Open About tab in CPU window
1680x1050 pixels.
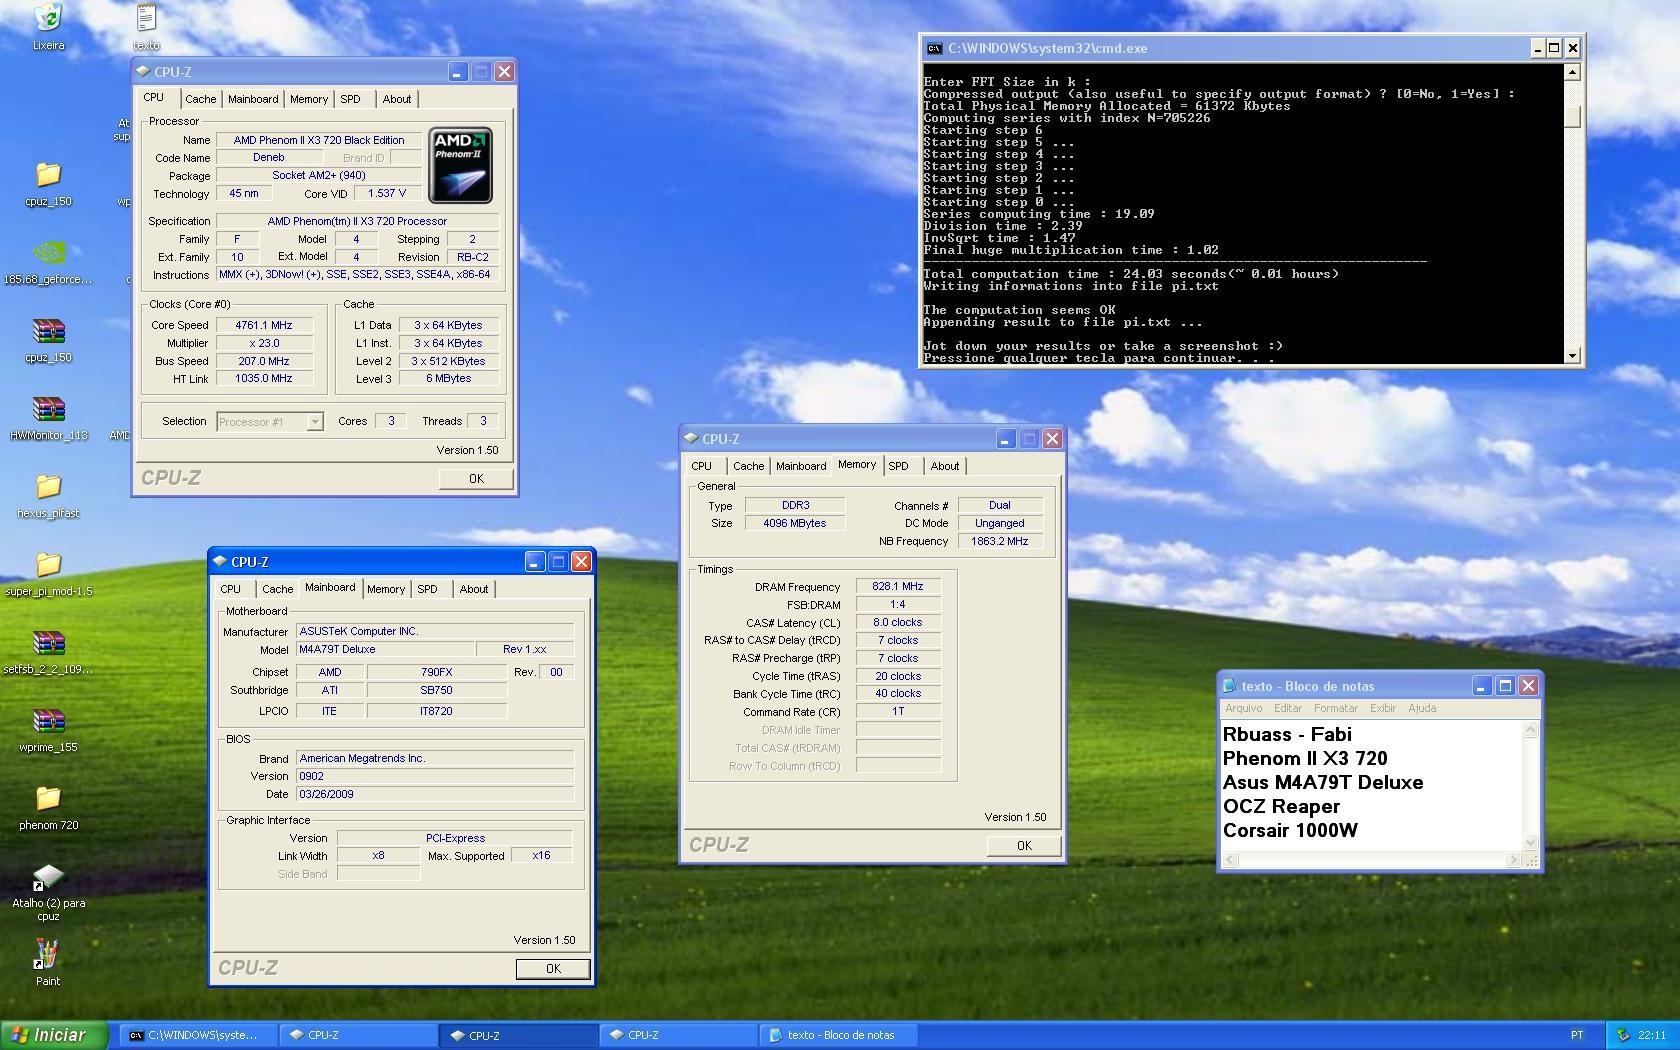(x=397, y=99)
